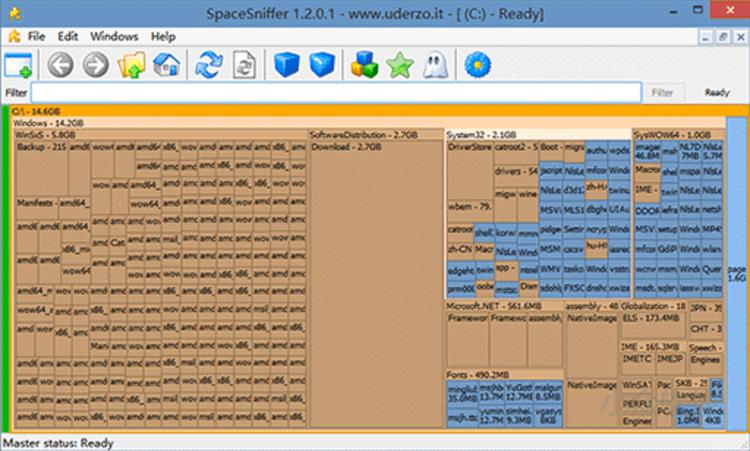Open the Edit menu
The height and width of the screenshot is (451, 750).
click(x=68, y=36)
